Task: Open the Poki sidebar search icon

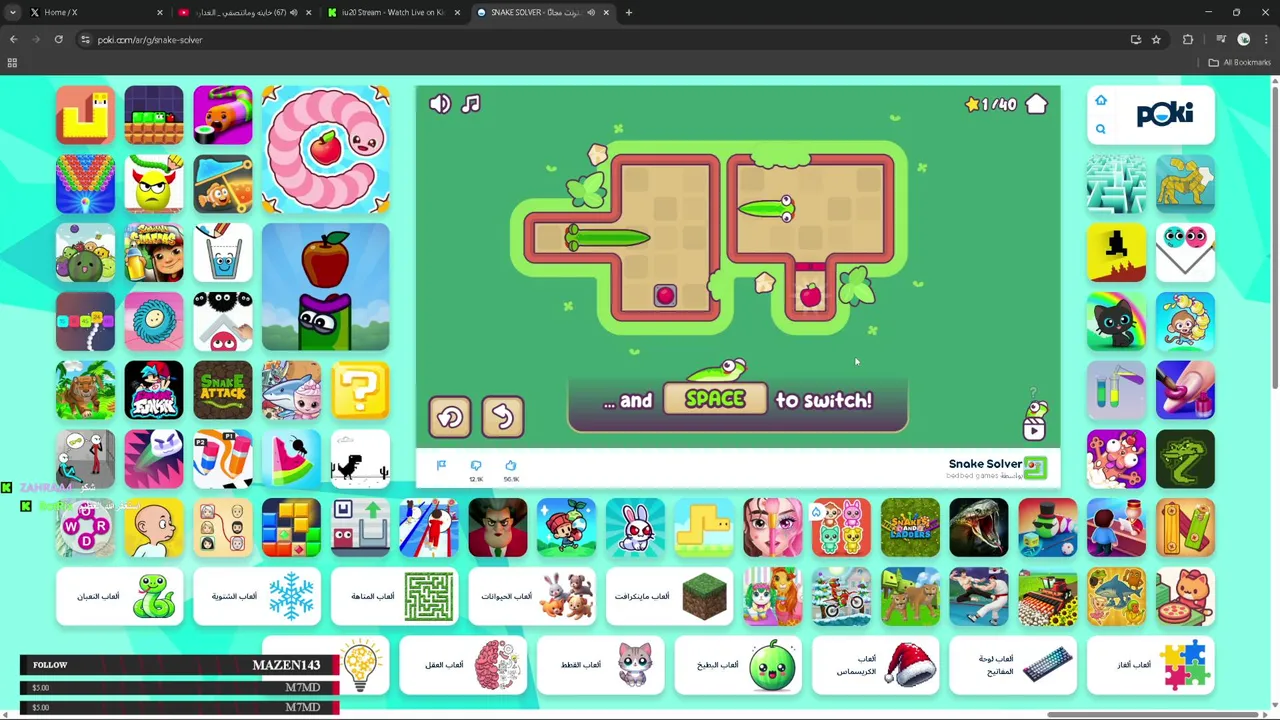Action: (x=1100, y=129)
